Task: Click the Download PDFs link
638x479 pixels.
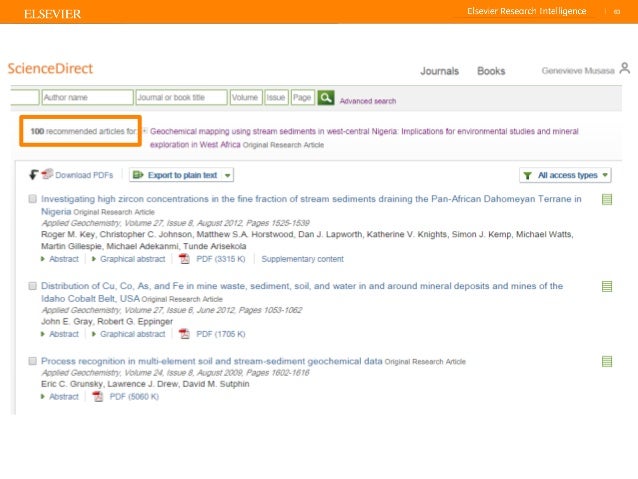Action: (84, 175)
